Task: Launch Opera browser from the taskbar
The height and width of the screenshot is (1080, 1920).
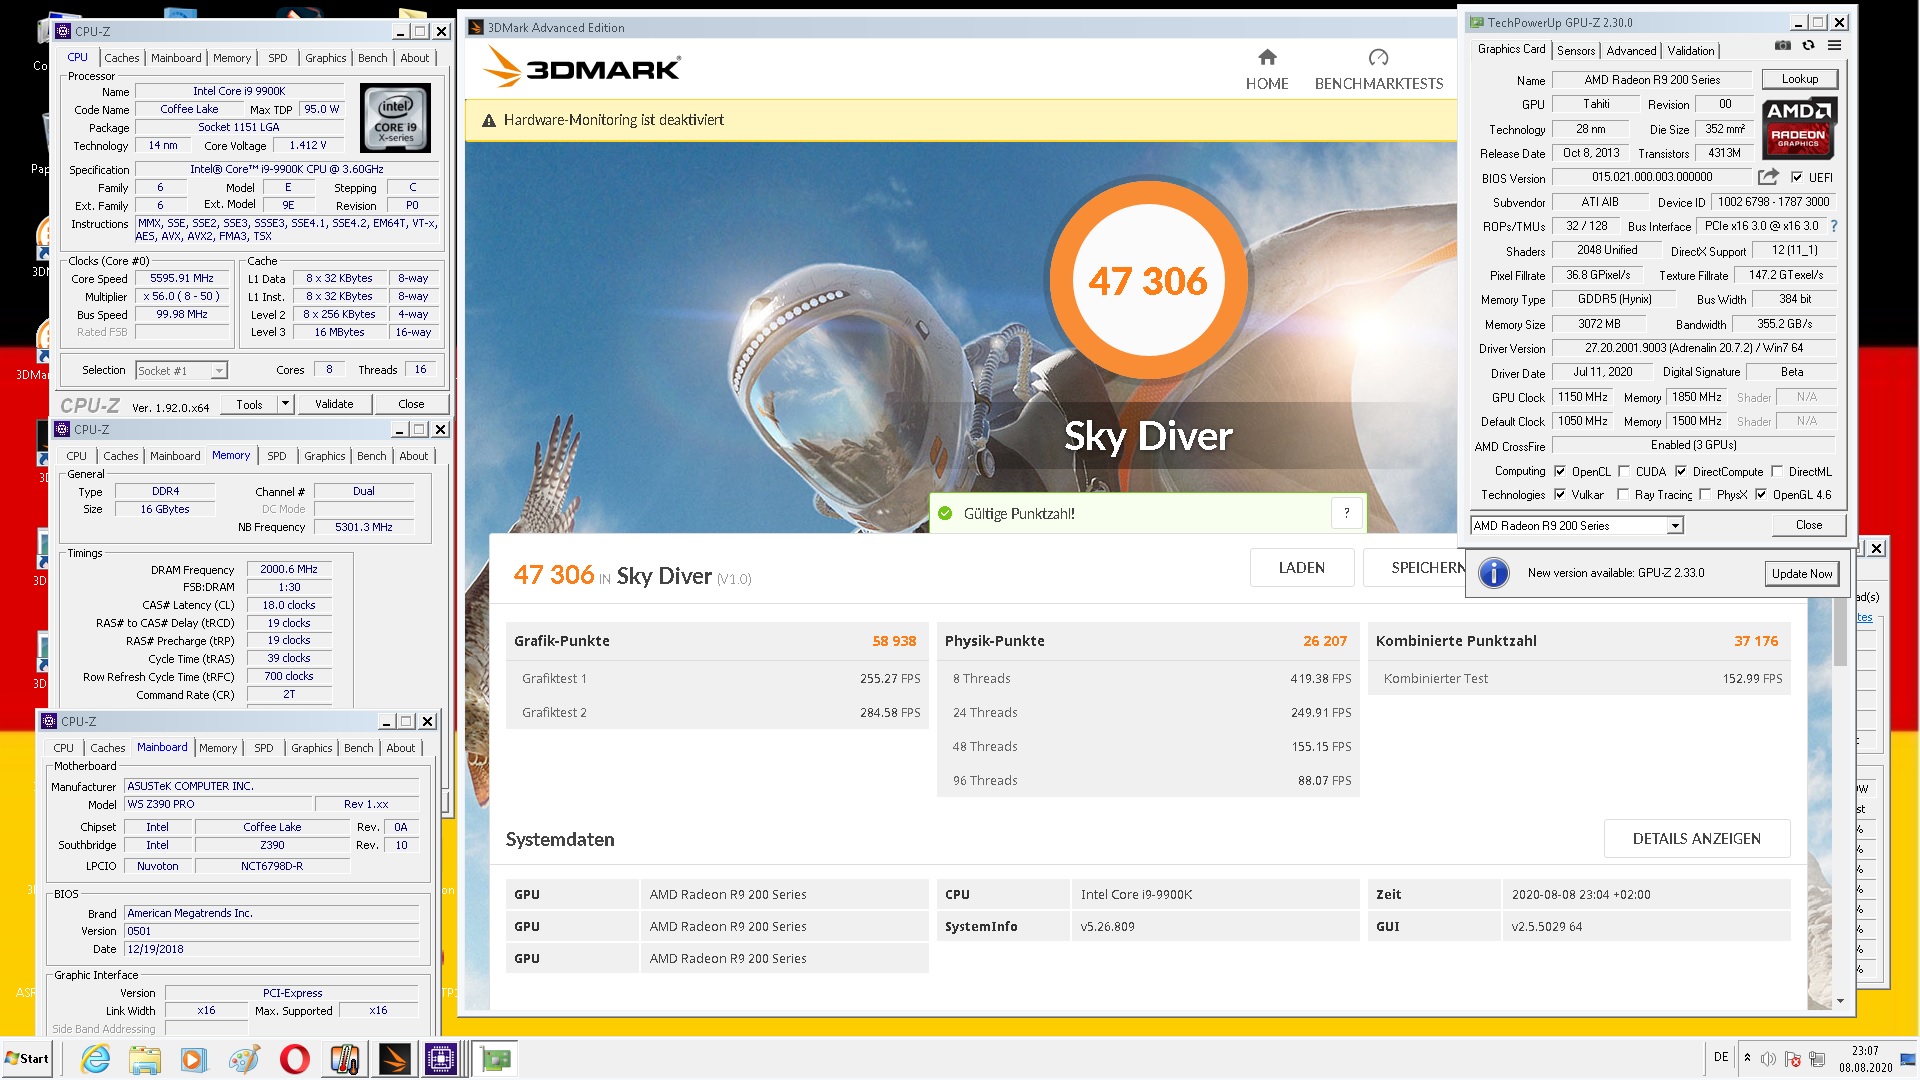Action: point(294,1059)
